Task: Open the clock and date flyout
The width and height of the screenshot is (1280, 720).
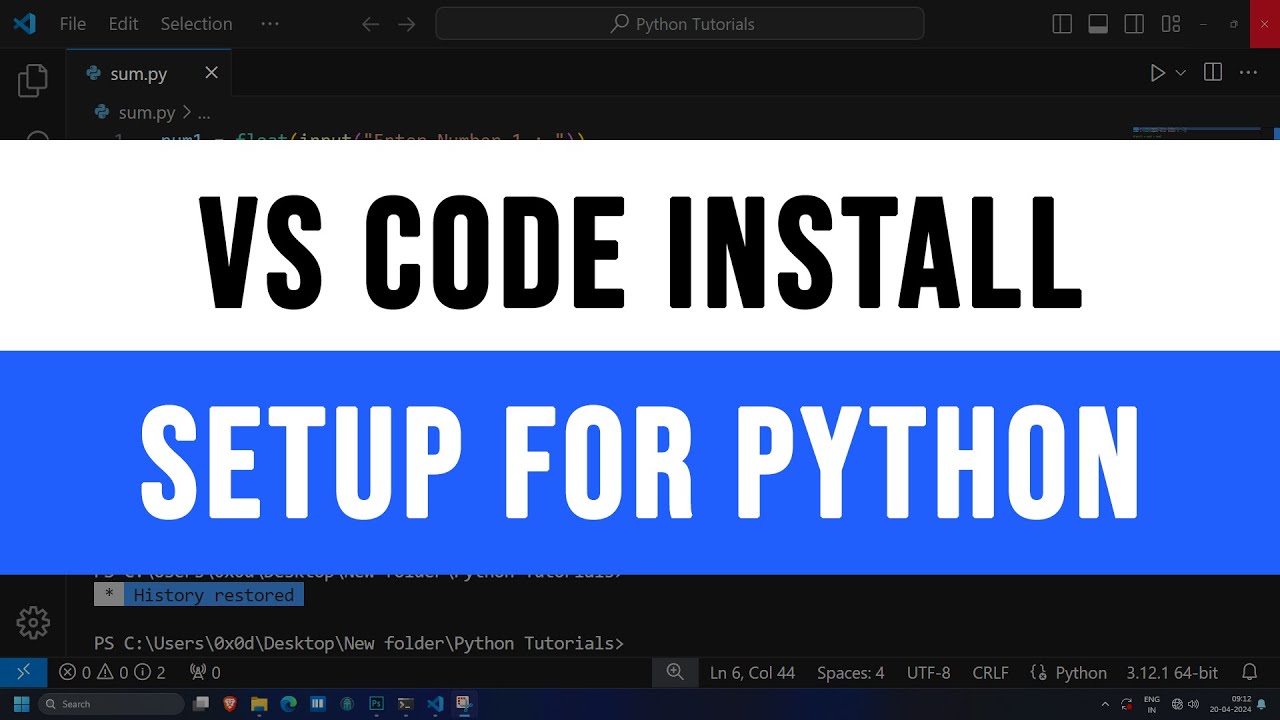Action: pos(1230,704)
